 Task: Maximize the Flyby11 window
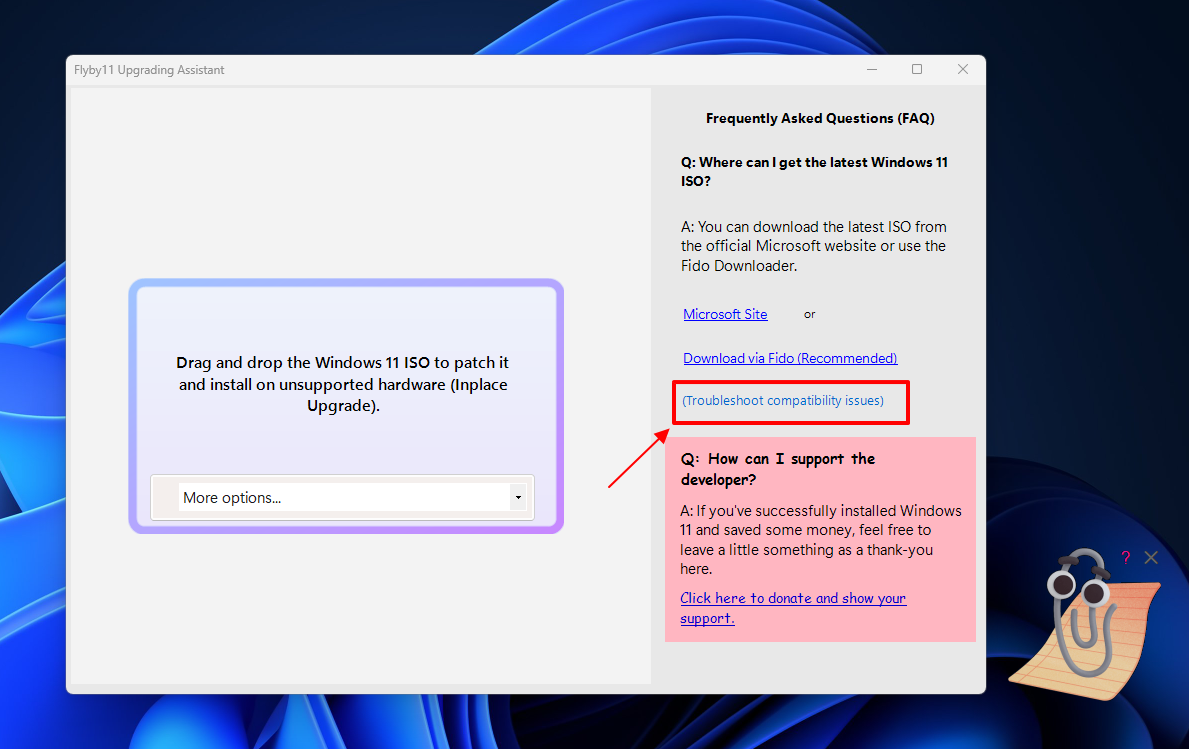[917, 70]
